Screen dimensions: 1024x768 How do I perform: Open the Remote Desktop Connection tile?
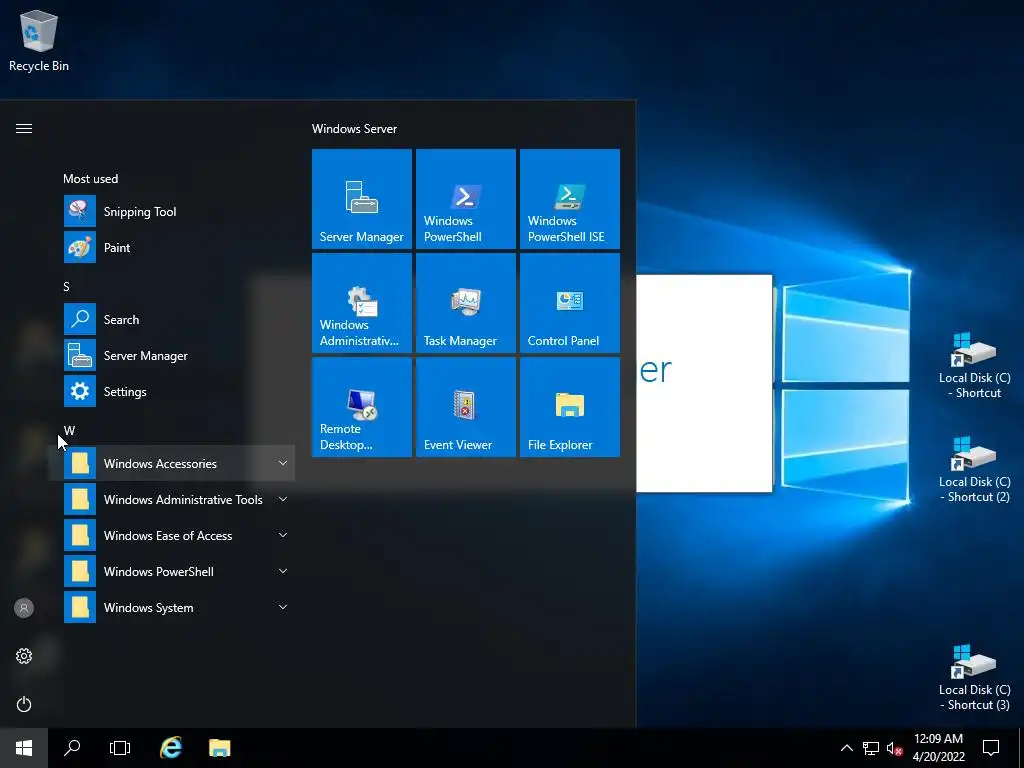click(362, 407)
